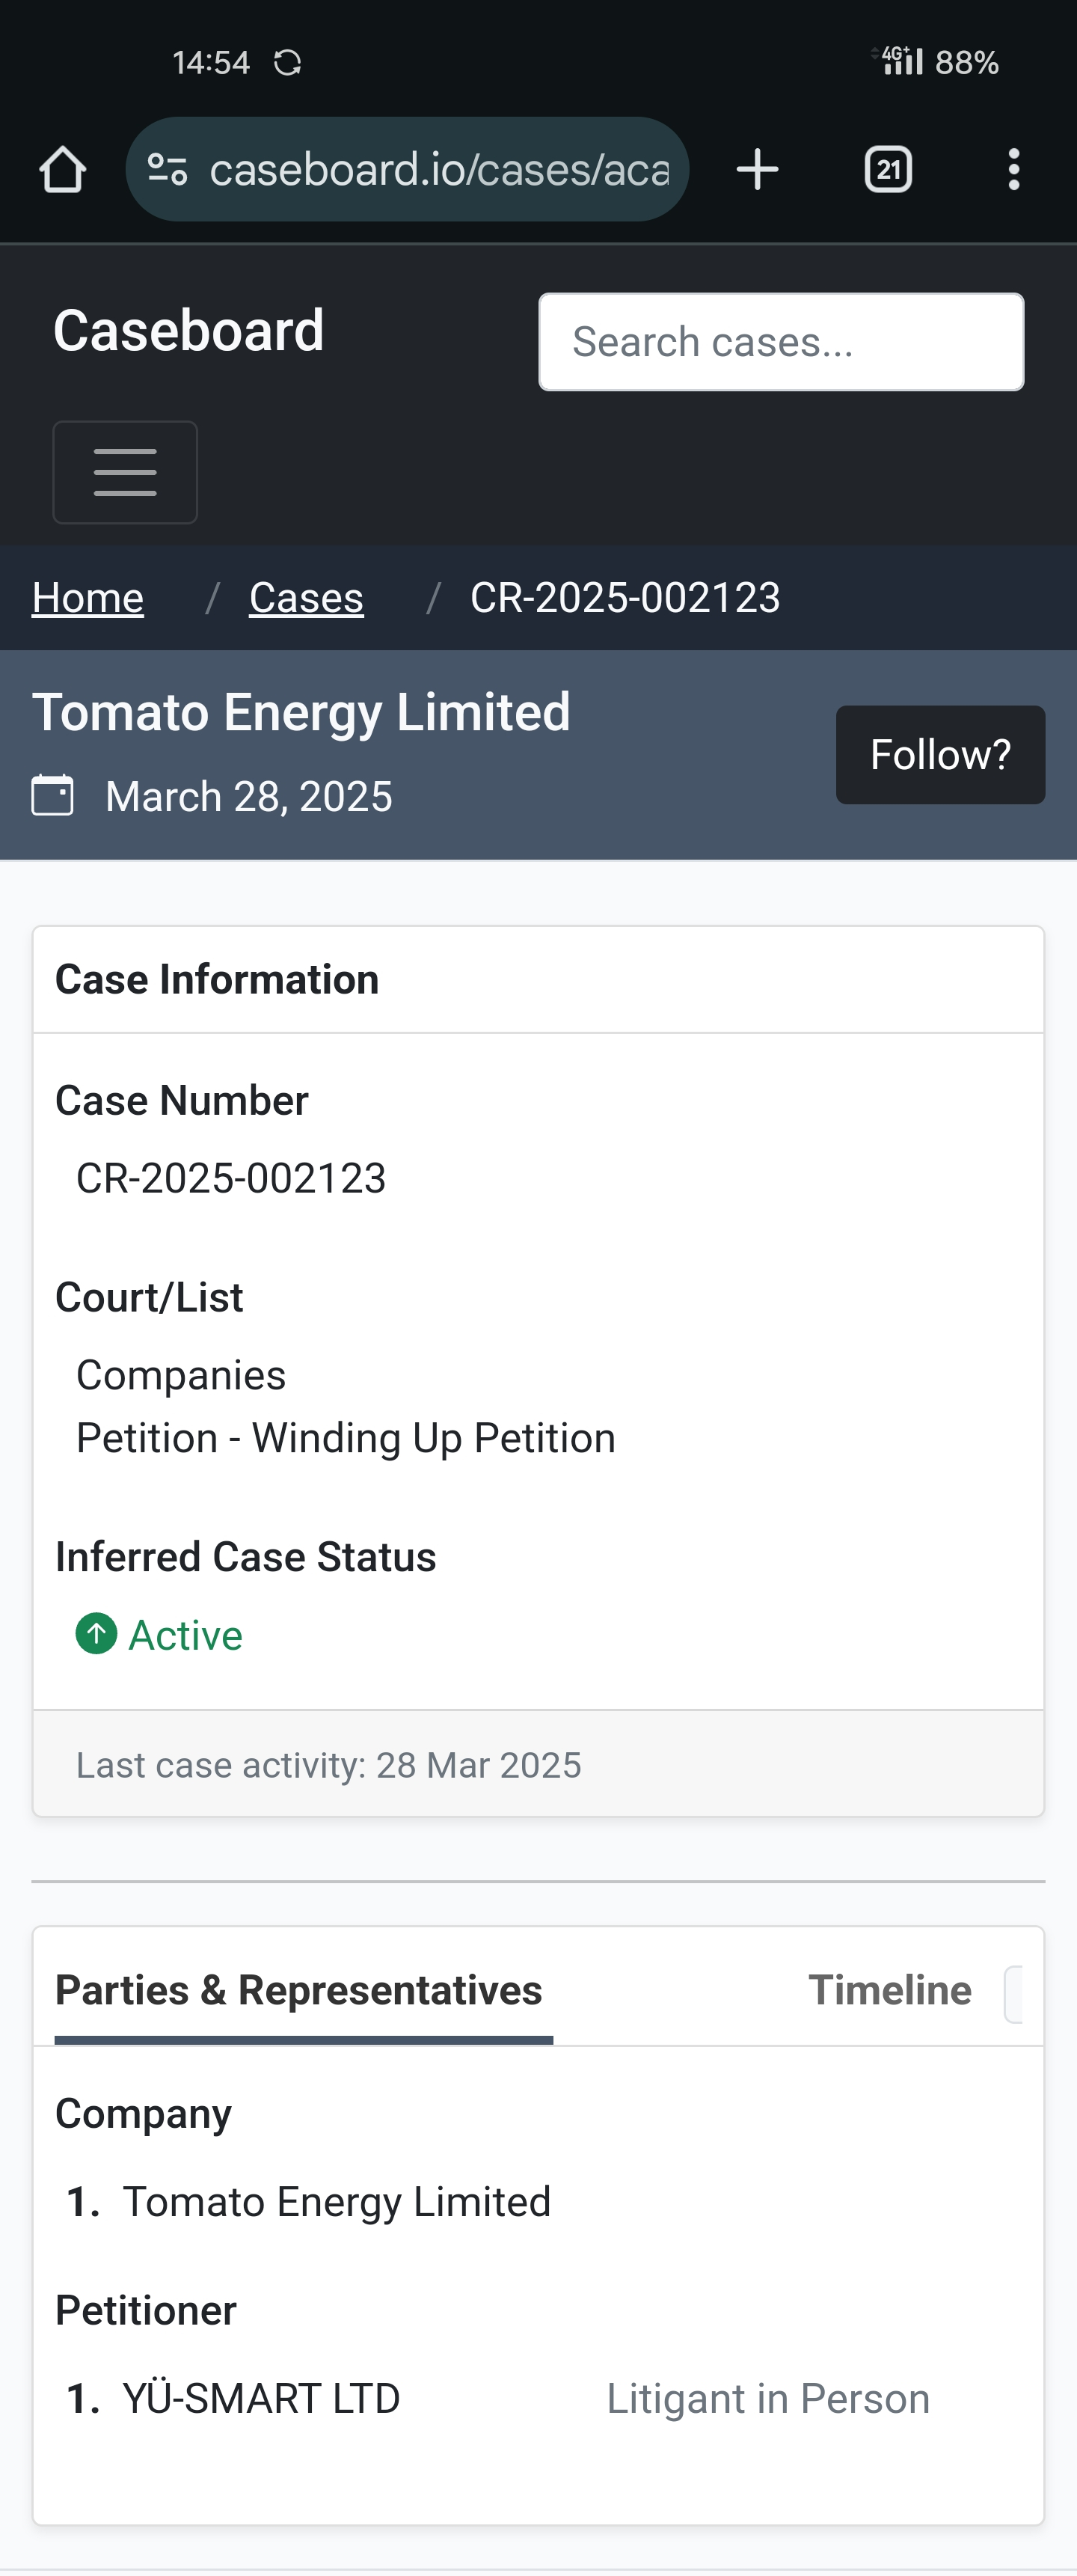Image resolution: width=1077 pixels, height=2576 pixels.
Task: Go to Home breadcrumb link
Action: pyautogui.click(x=88, y=598)
